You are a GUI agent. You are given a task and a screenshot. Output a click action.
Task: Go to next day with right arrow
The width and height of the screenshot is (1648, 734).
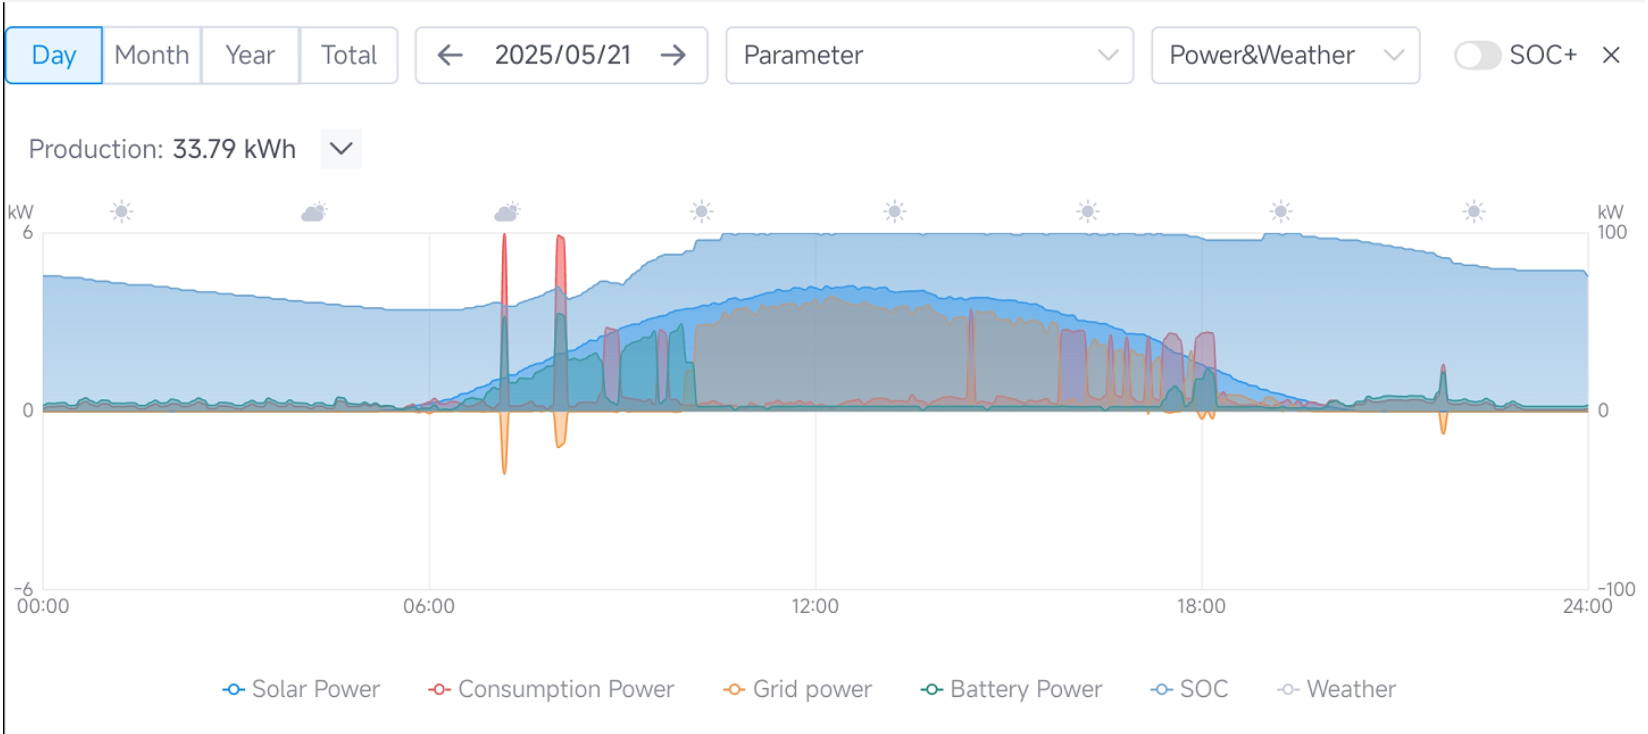[674, 55]
